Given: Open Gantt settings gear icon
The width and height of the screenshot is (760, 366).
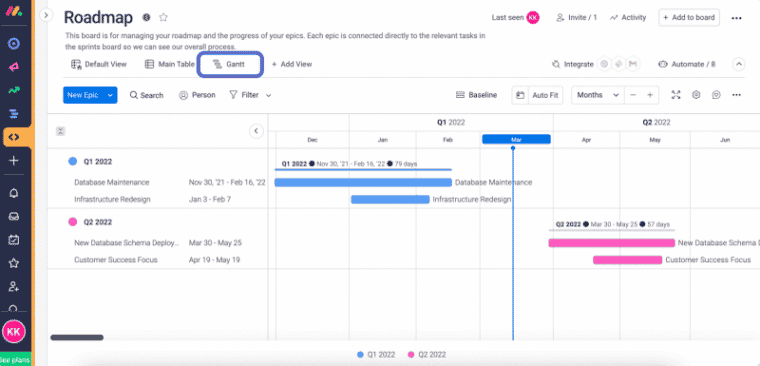Looking at the screenshot, I should [696, 95].
